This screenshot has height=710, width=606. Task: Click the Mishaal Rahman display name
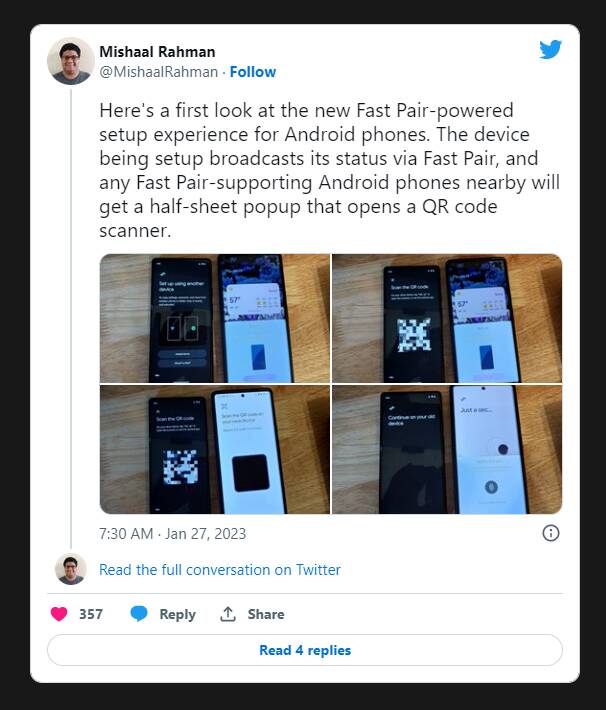coord(157,52)
